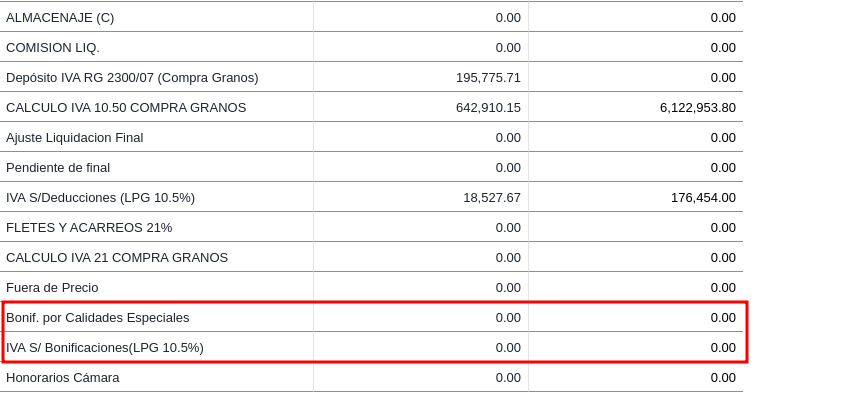Click the 18,527.67 value cell
The width and height of the screenshot is (841, 401).
click(x=492, y=197)
